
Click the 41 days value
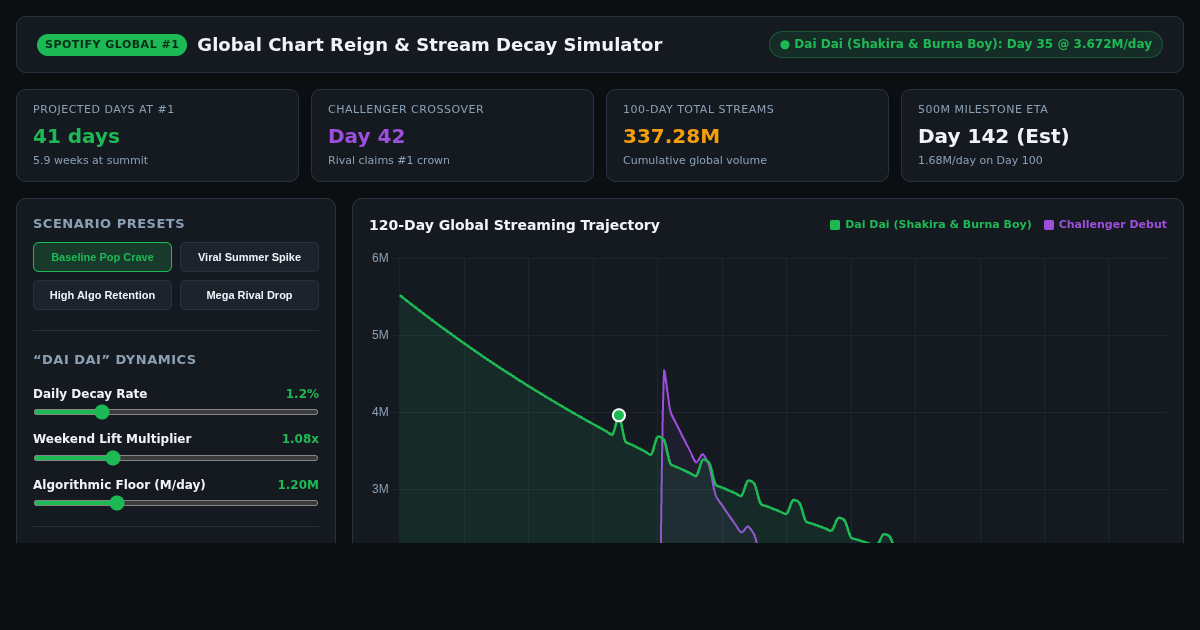click(x=76, y=136)
